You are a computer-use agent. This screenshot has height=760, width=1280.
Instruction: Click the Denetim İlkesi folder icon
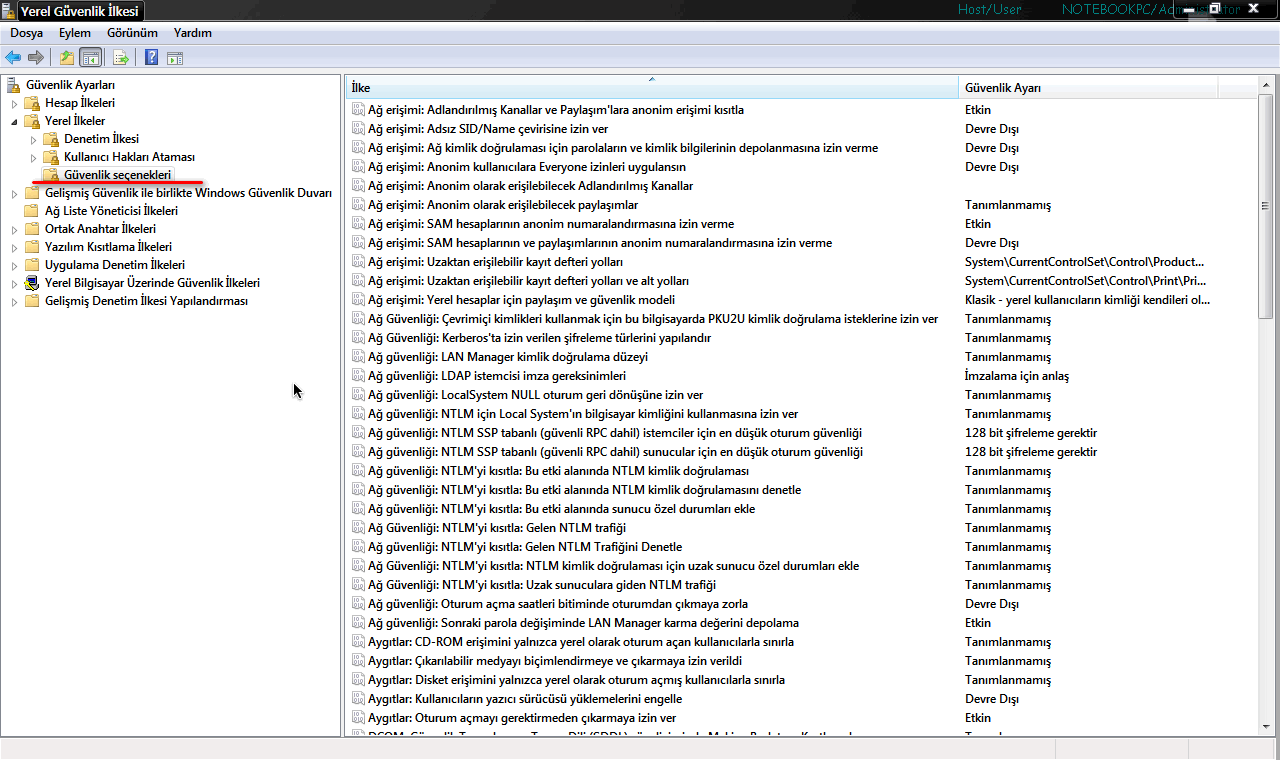tap(51, 139)
